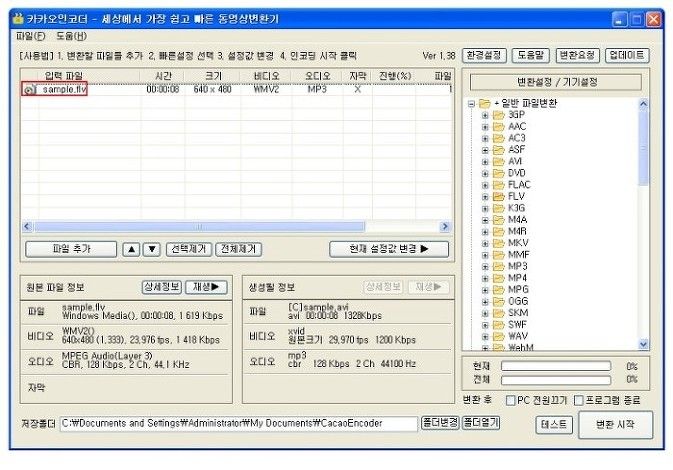This screenshot has width=673, height=470.
Task: Click the MMF folder icon
Action: pos(498,255)
